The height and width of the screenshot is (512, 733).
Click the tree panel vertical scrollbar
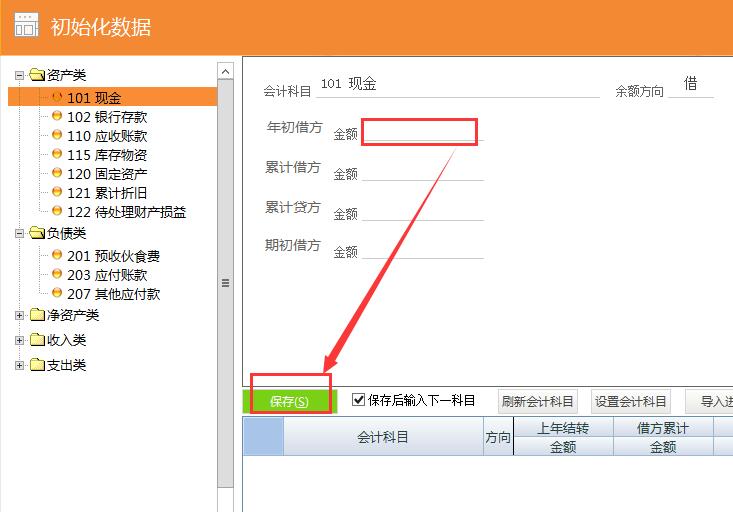point(226,284)
